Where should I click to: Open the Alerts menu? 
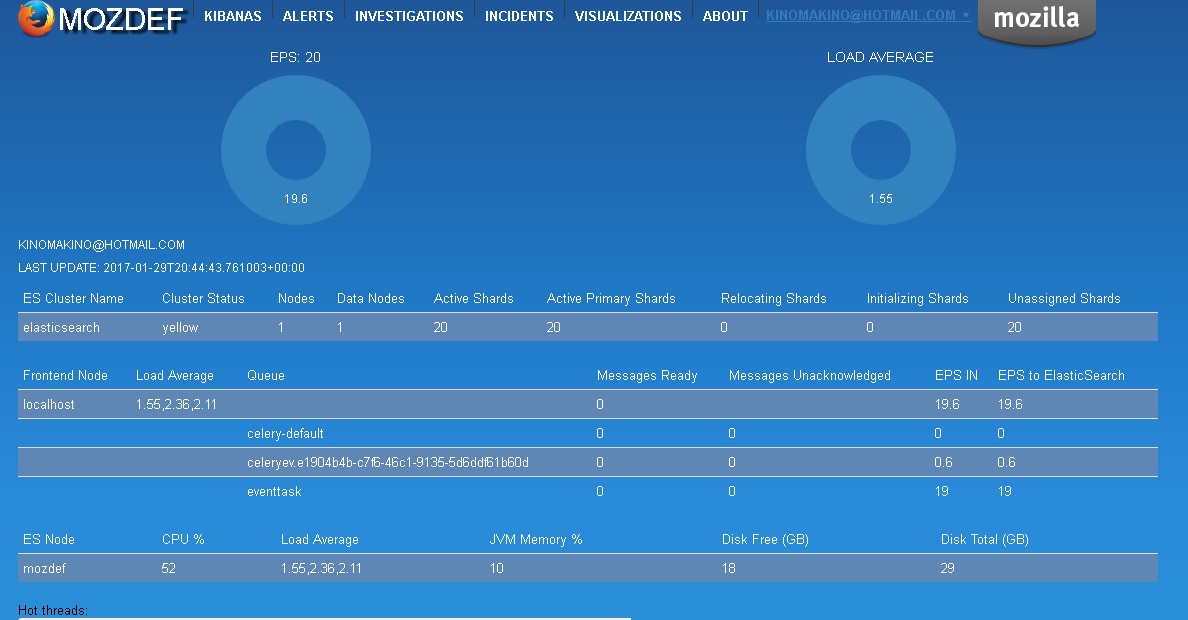[x=308, y=16]
